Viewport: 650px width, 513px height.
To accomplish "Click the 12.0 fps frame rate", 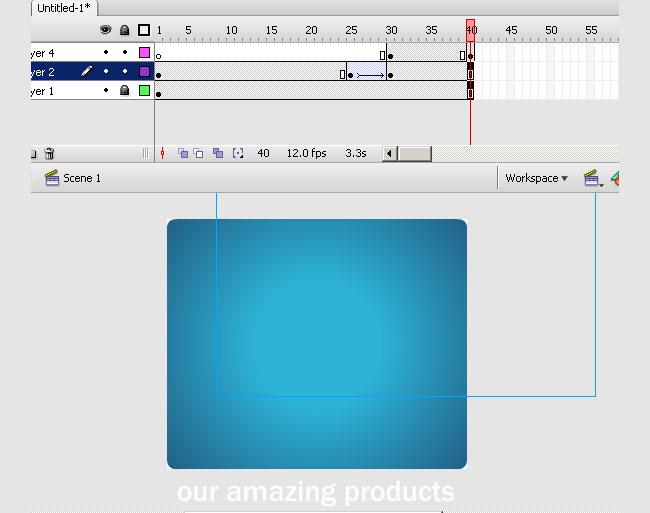I will tap(306, 153).
